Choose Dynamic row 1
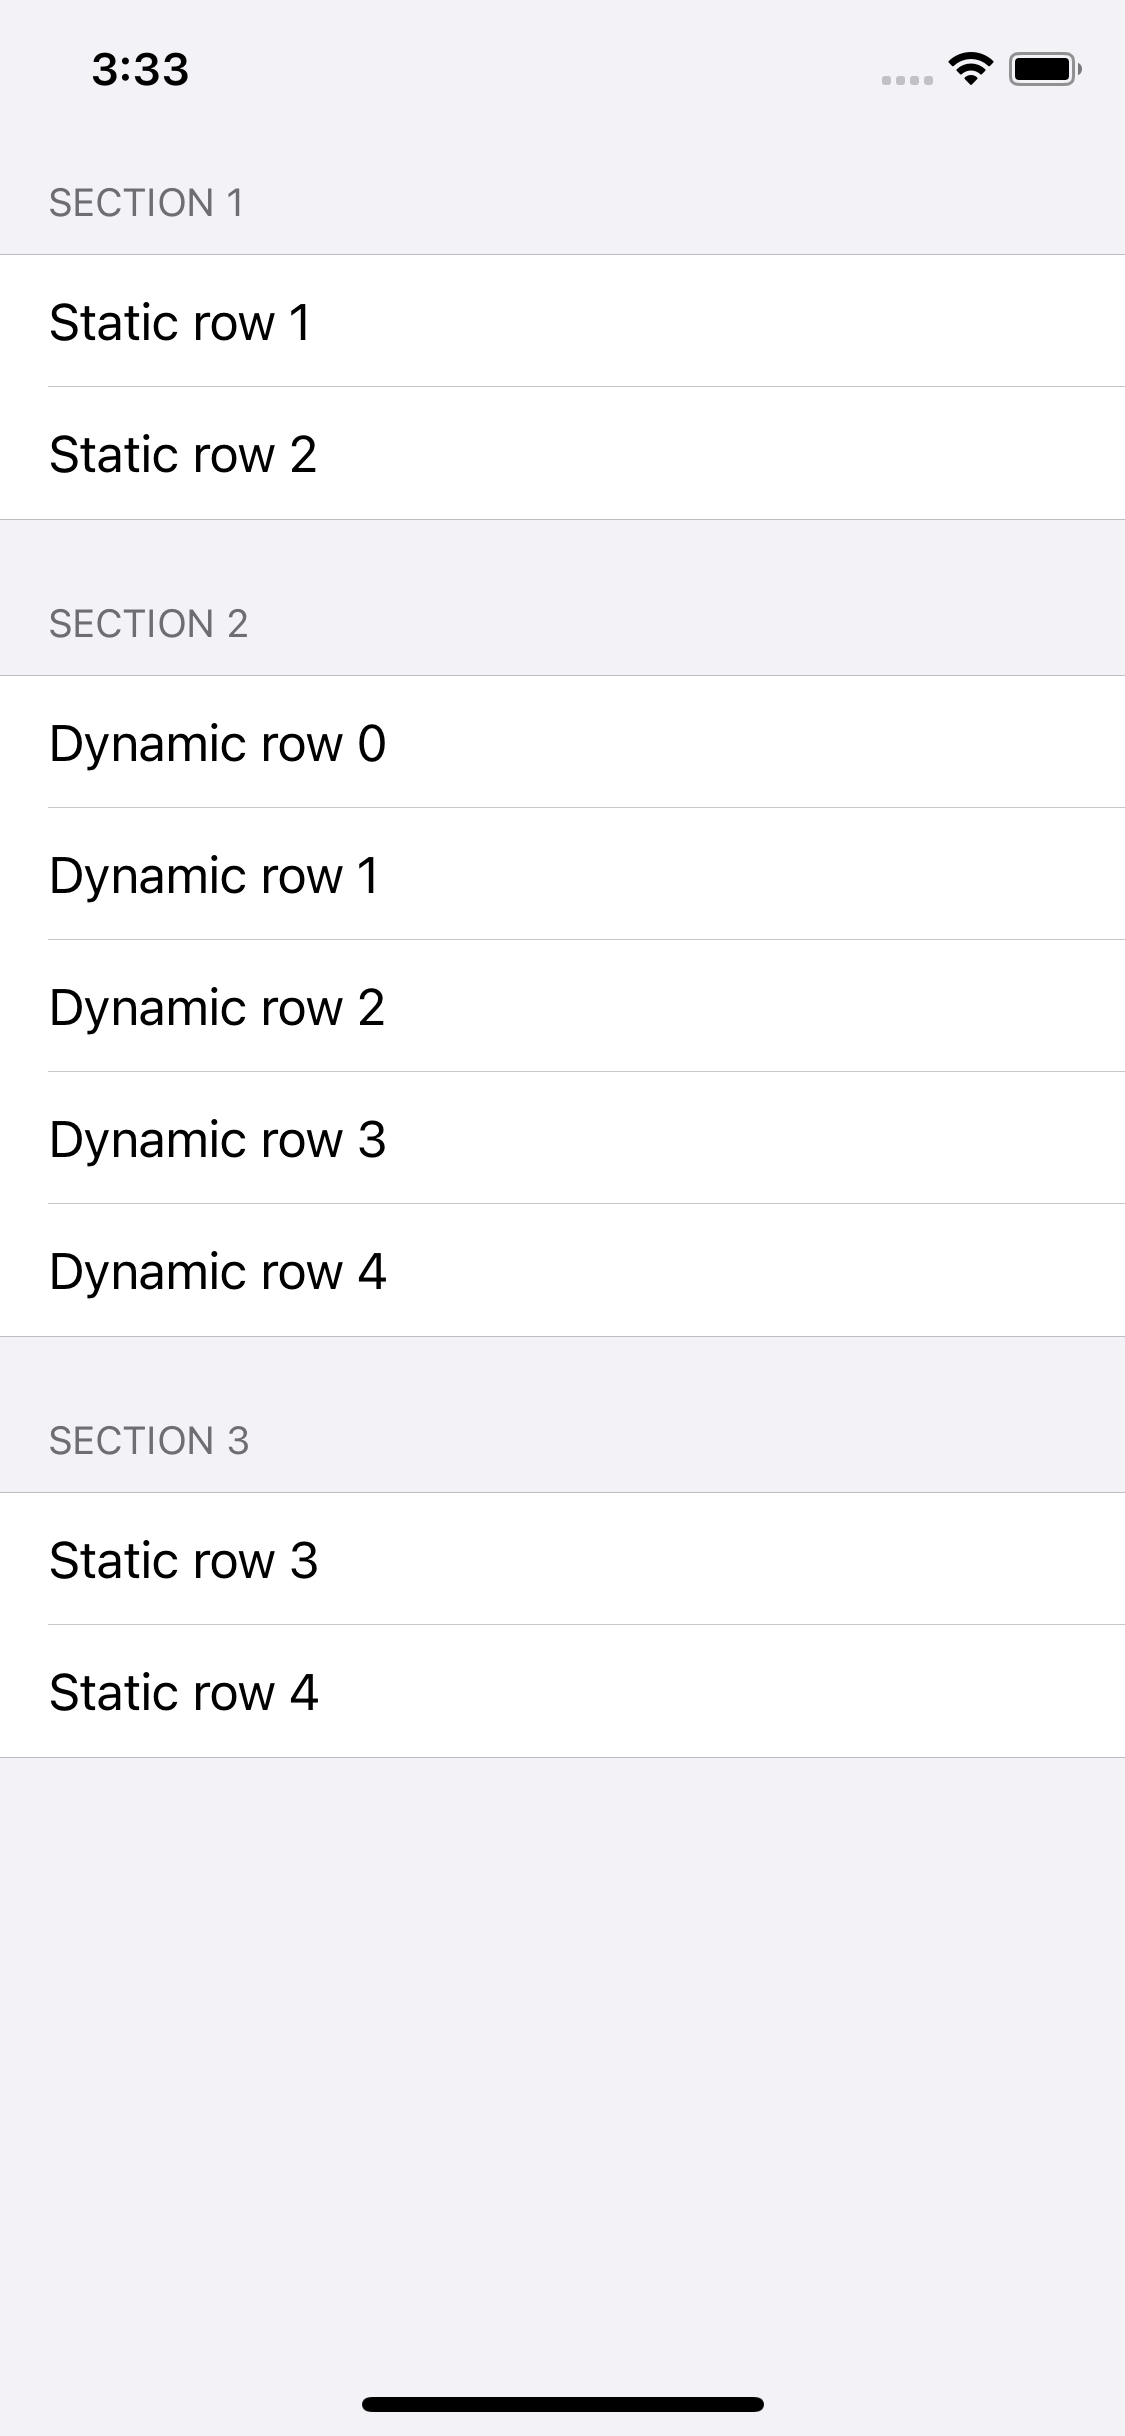Image resolution: width=1125 pixels, height=2436 pixels. pos(562,874)
